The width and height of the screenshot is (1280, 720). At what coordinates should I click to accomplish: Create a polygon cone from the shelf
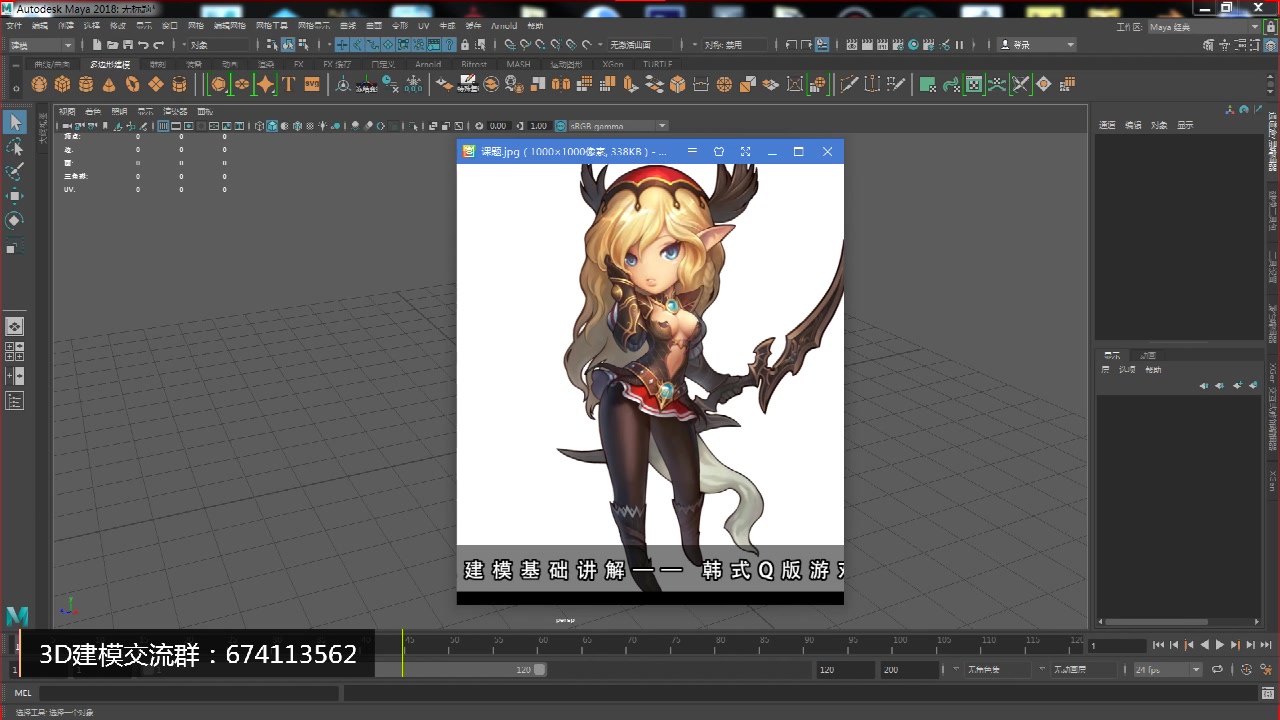108,85
